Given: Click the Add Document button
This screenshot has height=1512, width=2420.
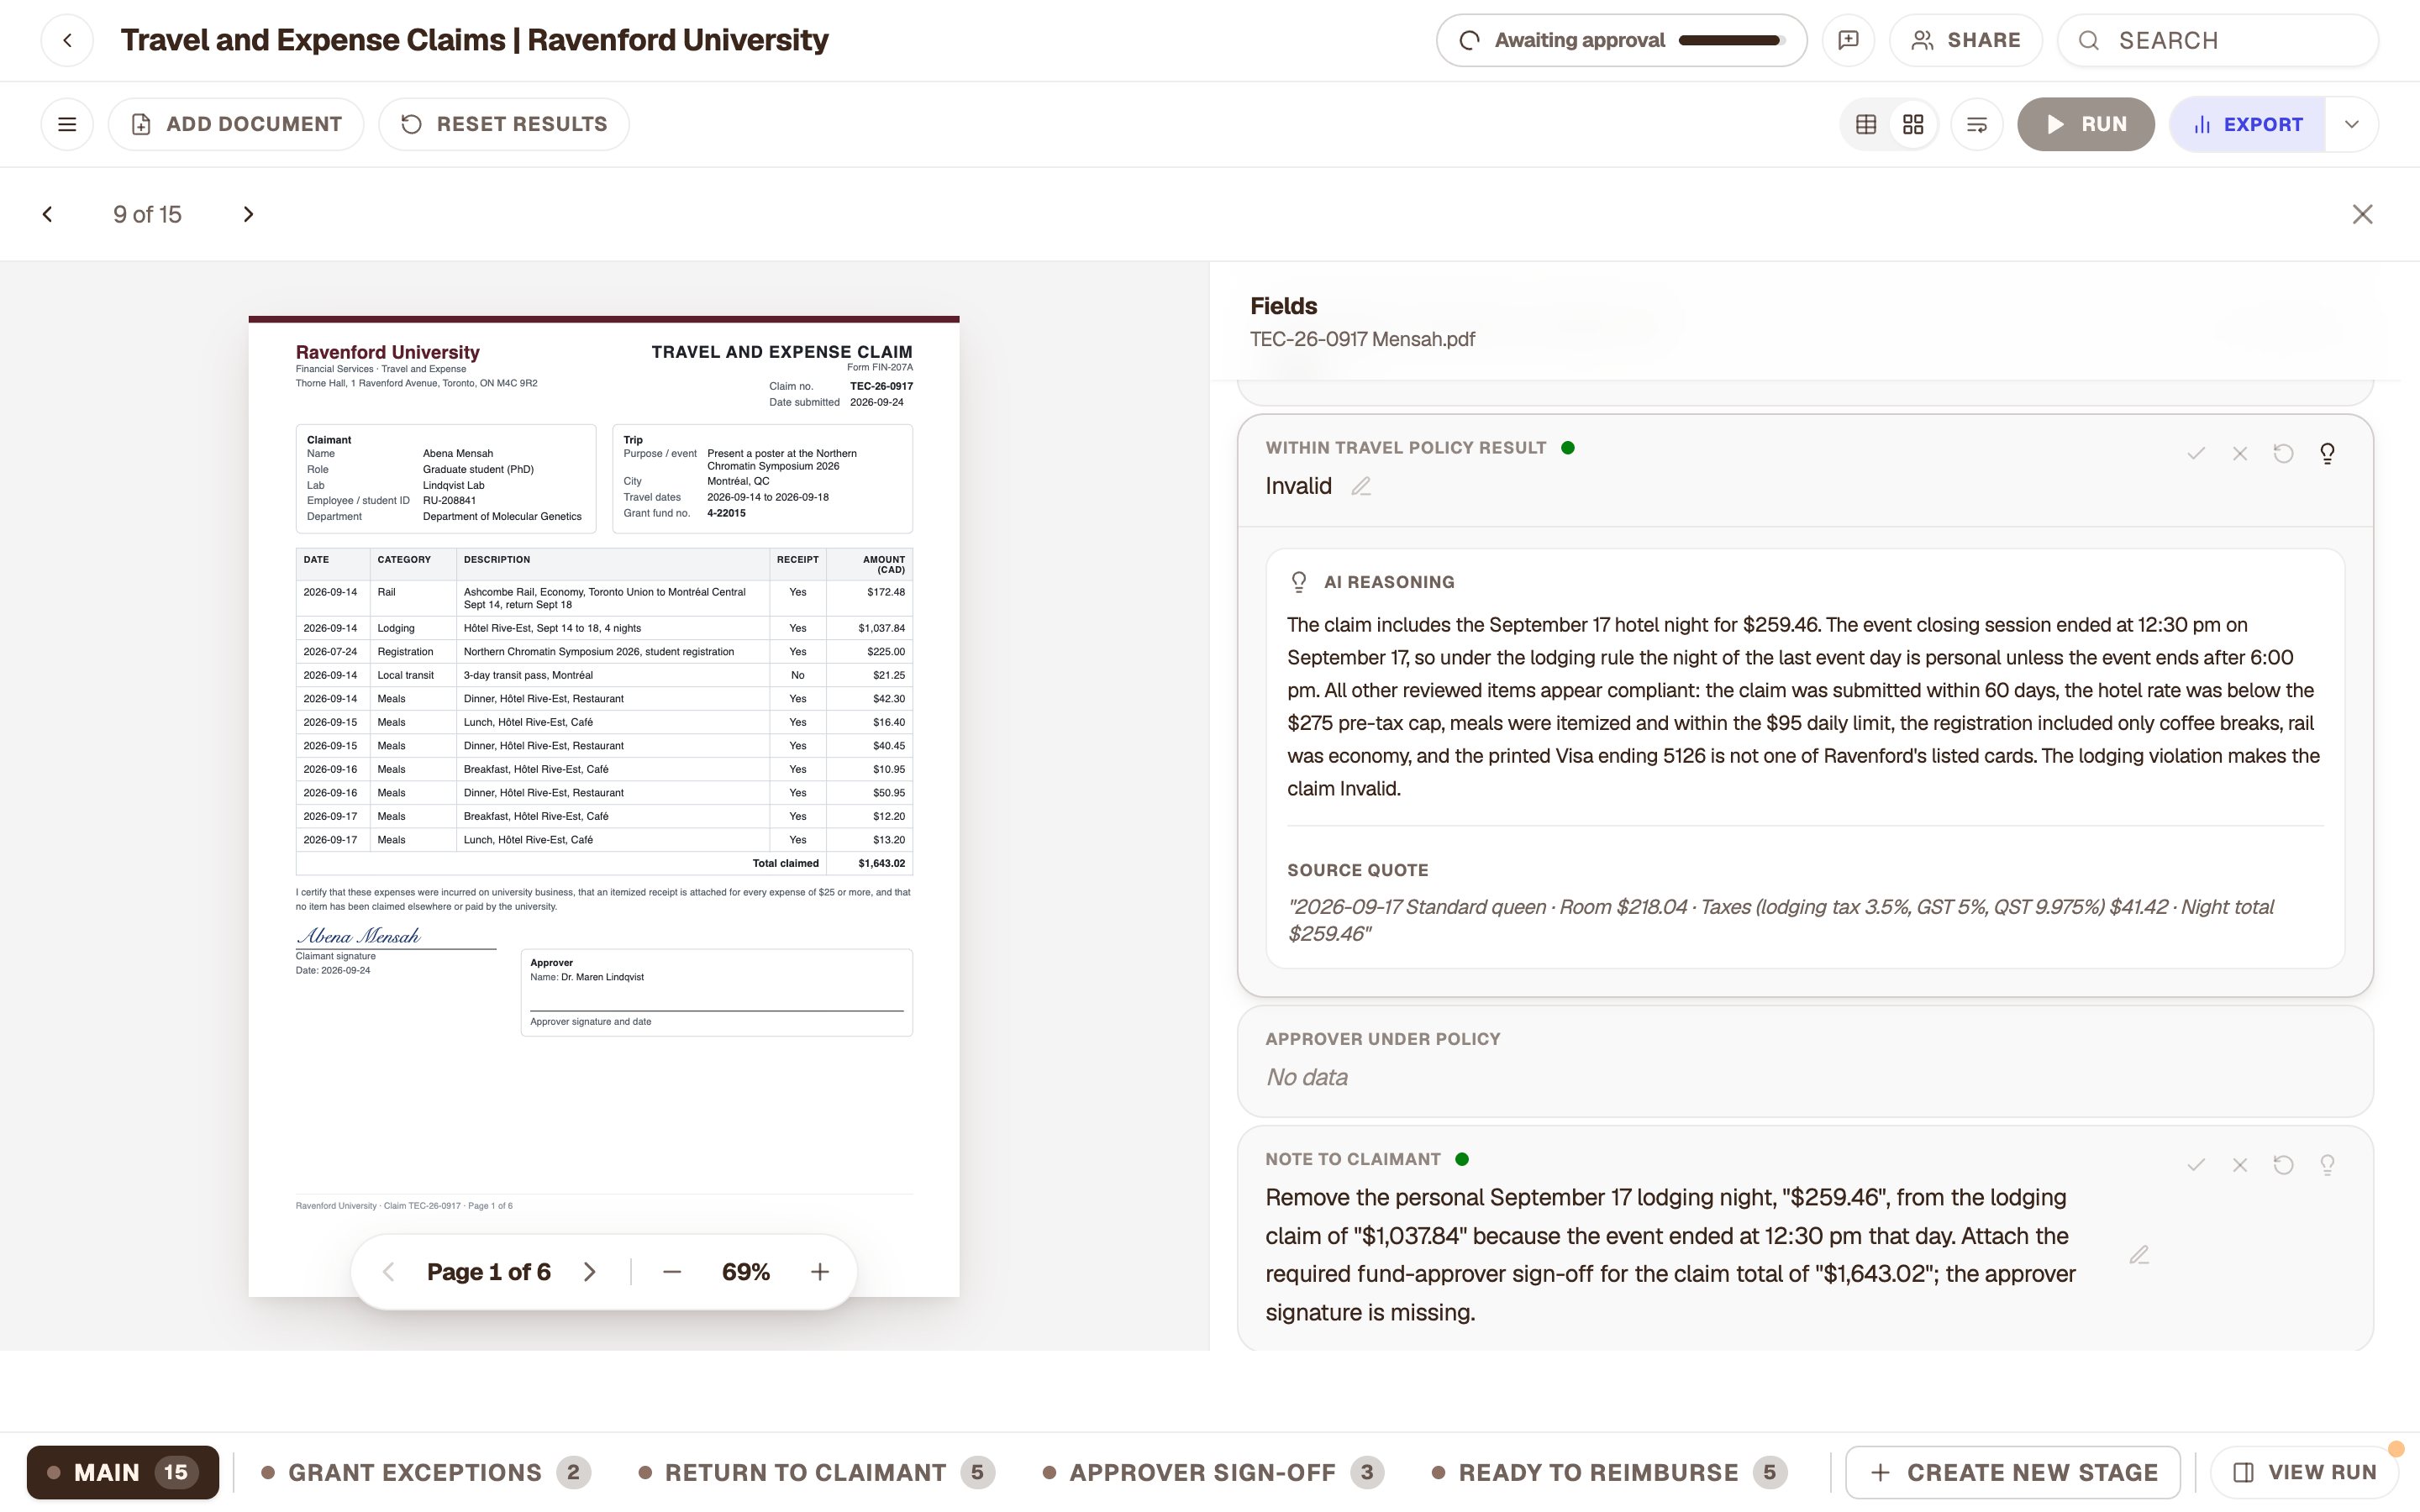Looking at the screenshot, I should click(x=236, y=124).
